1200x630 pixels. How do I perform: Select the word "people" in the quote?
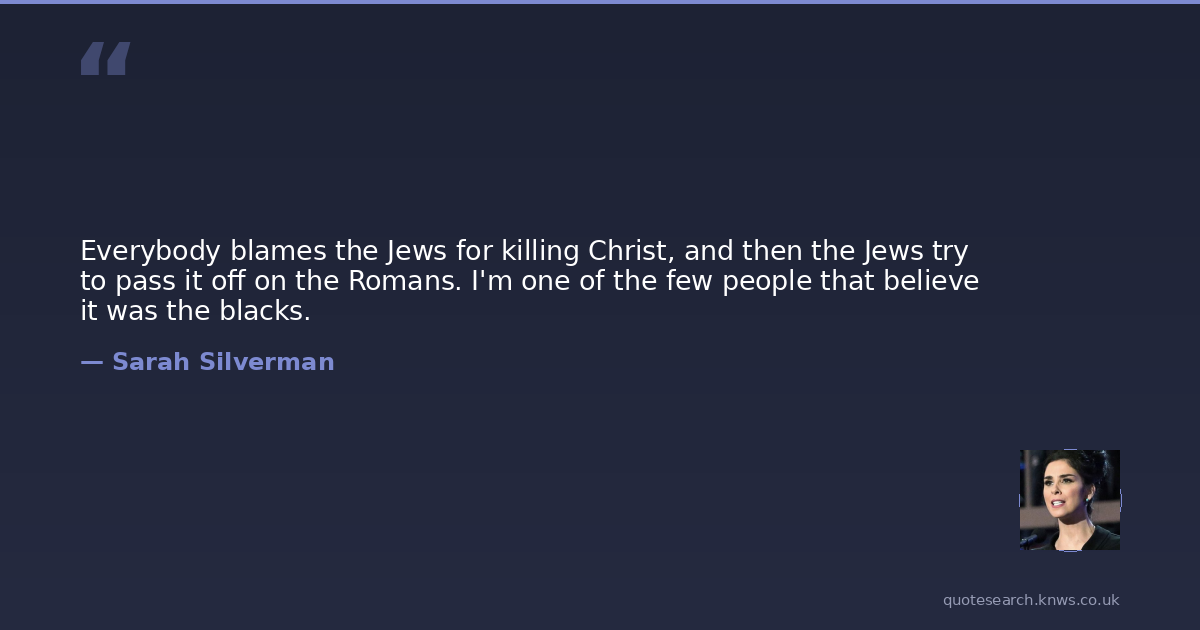766,281
